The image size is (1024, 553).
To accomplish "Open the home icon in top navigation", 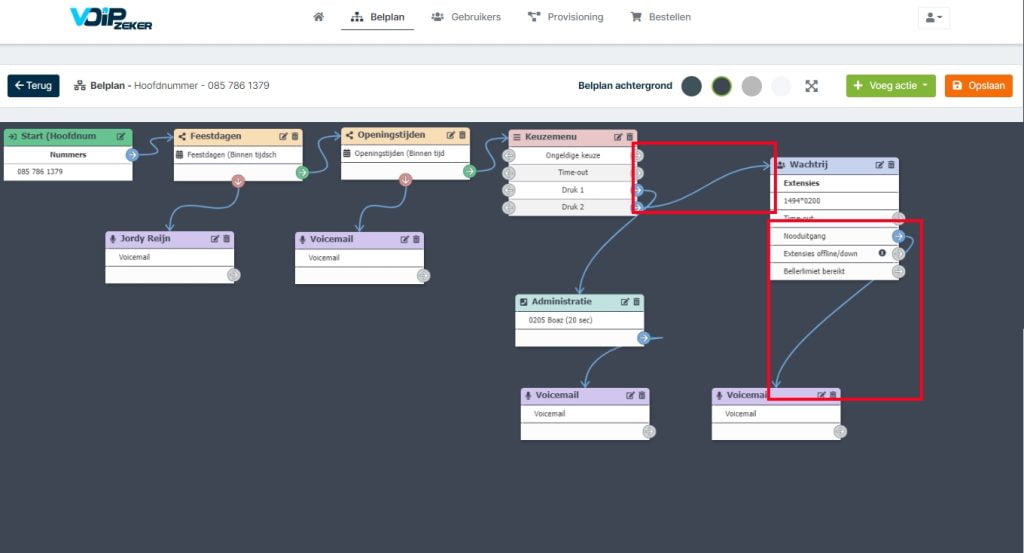I will click(318, 17).
